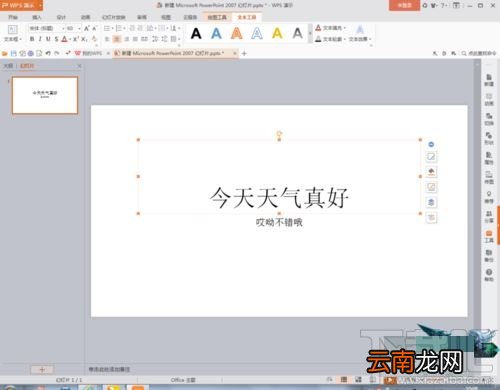Screen dimensions: 500x390
Task: Apply the yellow WordArt style
Action: tap(277, 33)
